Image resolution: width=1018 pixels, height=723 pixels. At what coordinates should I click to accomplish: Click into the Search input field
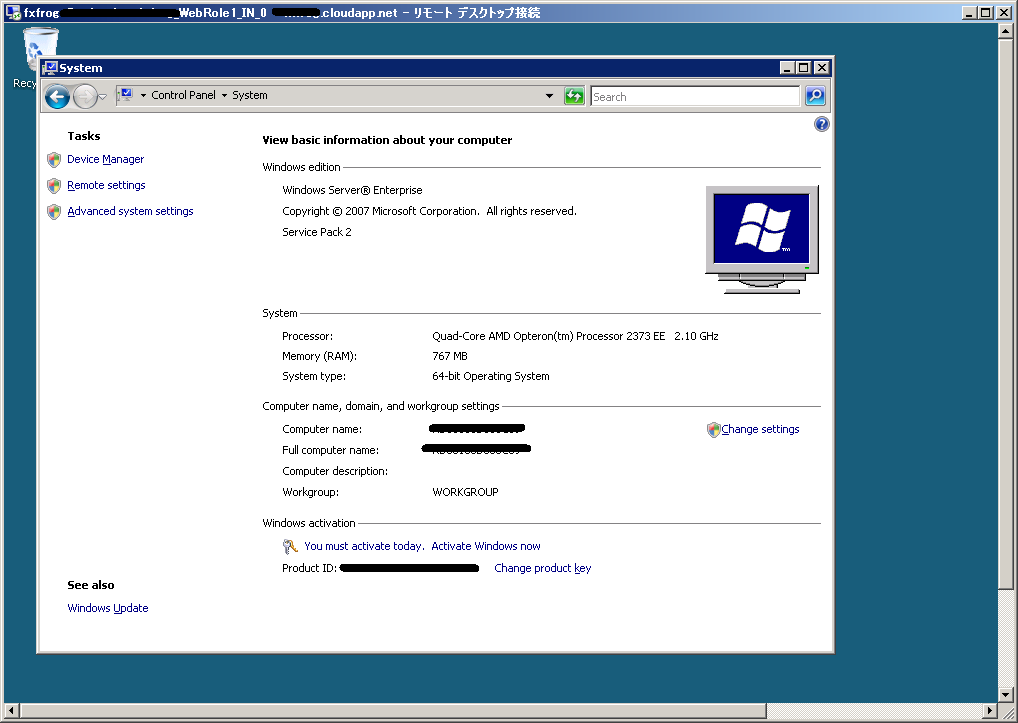pos(694,97)
